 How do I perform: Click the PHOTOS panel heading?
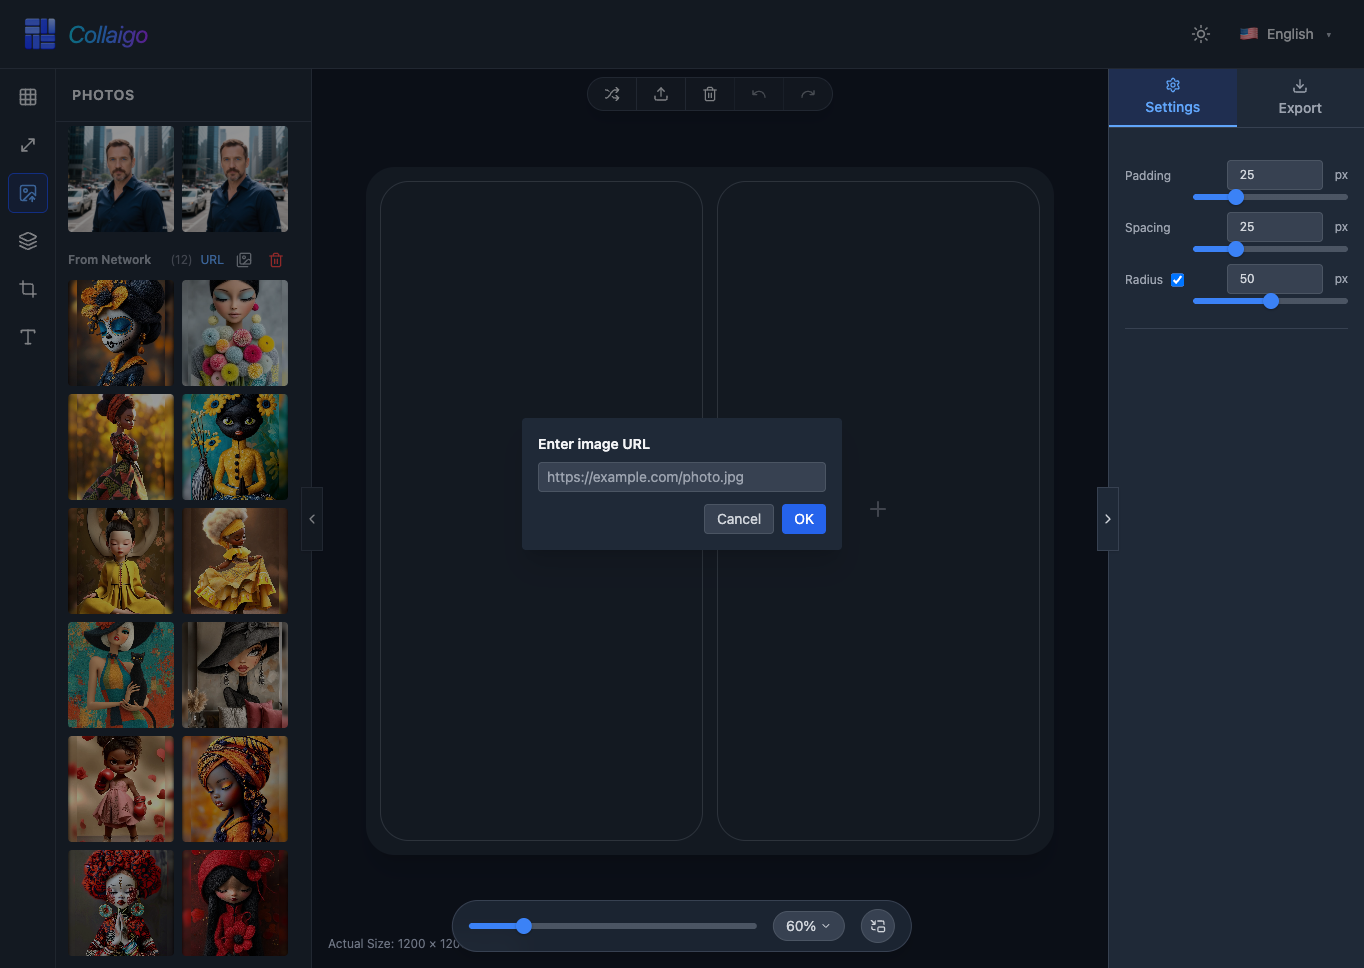[x=103, y=95]
